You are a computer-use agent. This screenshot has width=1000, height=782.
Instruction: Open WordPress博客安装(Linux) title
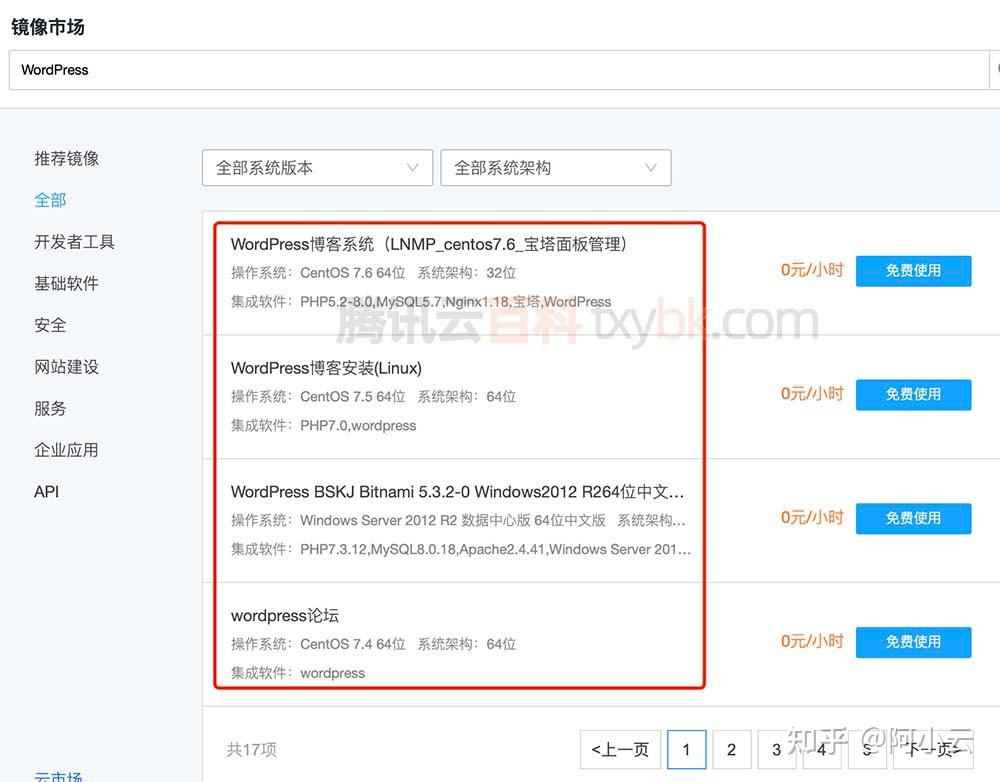[x=326, y=368]
